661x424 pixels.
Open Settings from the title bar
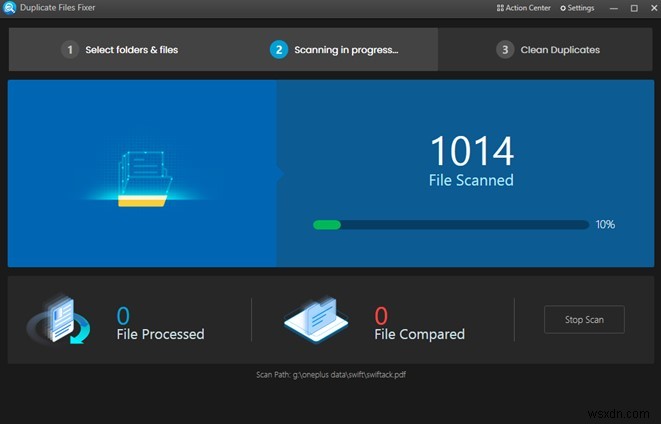pyautogui.click(x=577, y=8)
